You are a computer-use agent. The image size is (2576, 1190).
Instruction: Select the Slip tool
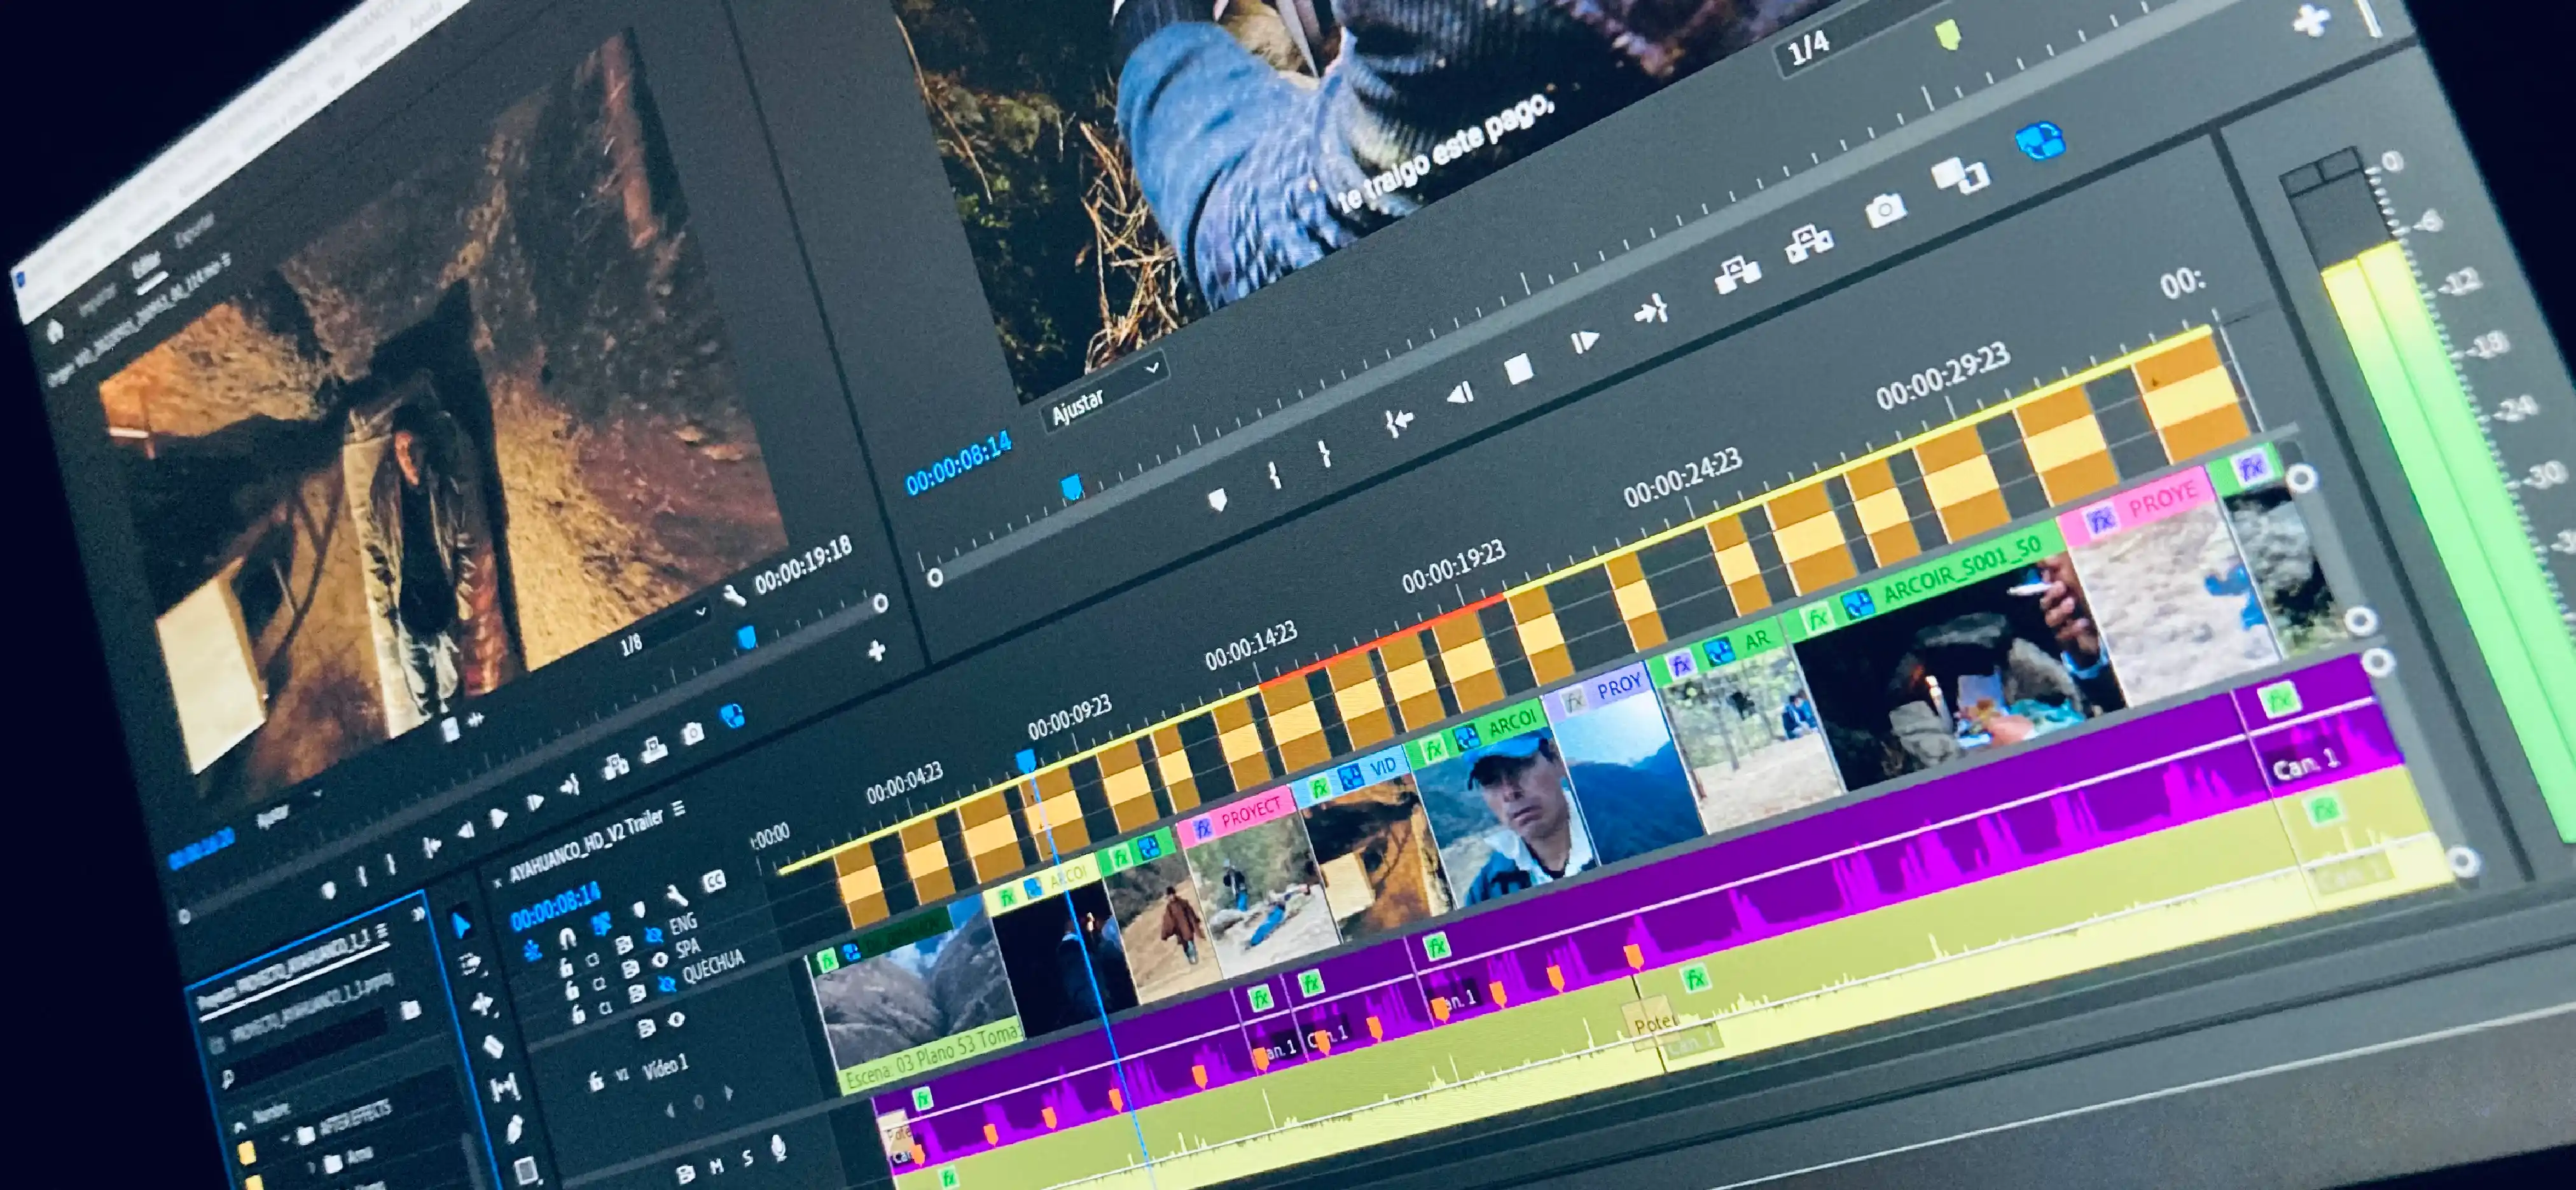(504, 1088)
